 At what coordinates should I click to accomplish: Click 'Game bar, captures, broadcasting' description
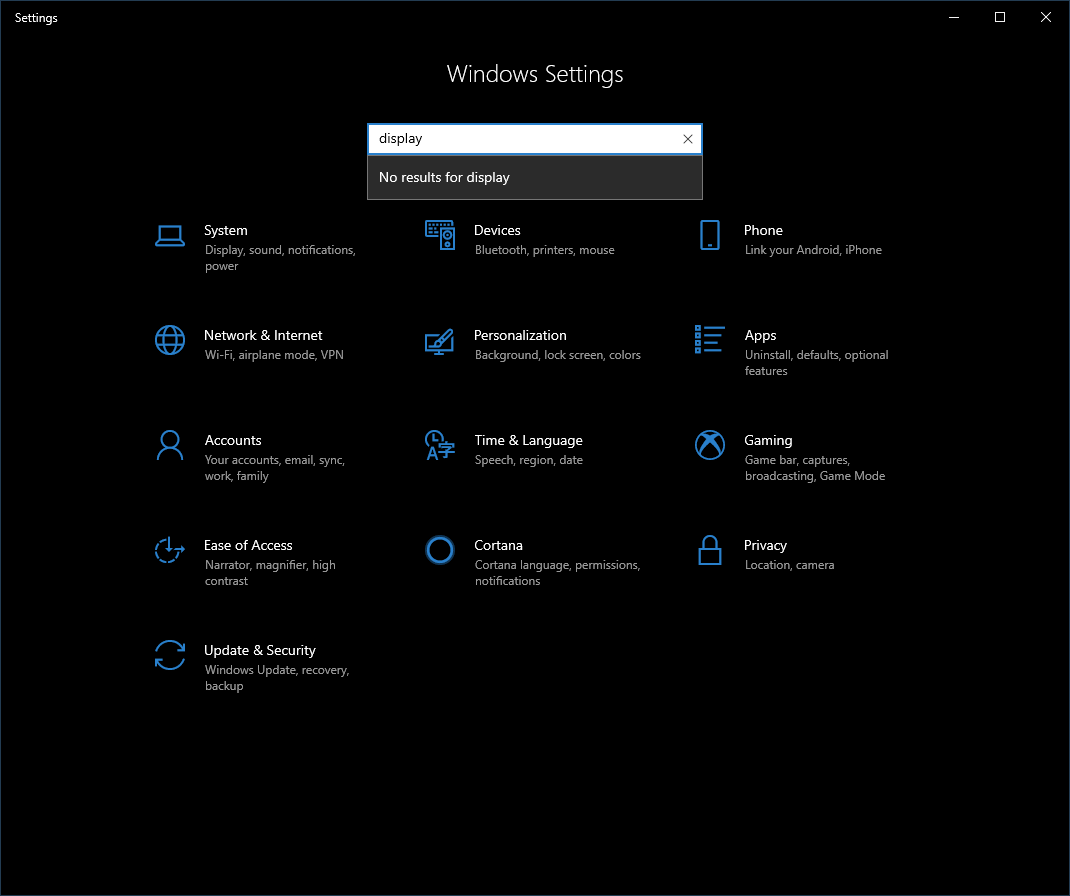(x=815, y=468)
